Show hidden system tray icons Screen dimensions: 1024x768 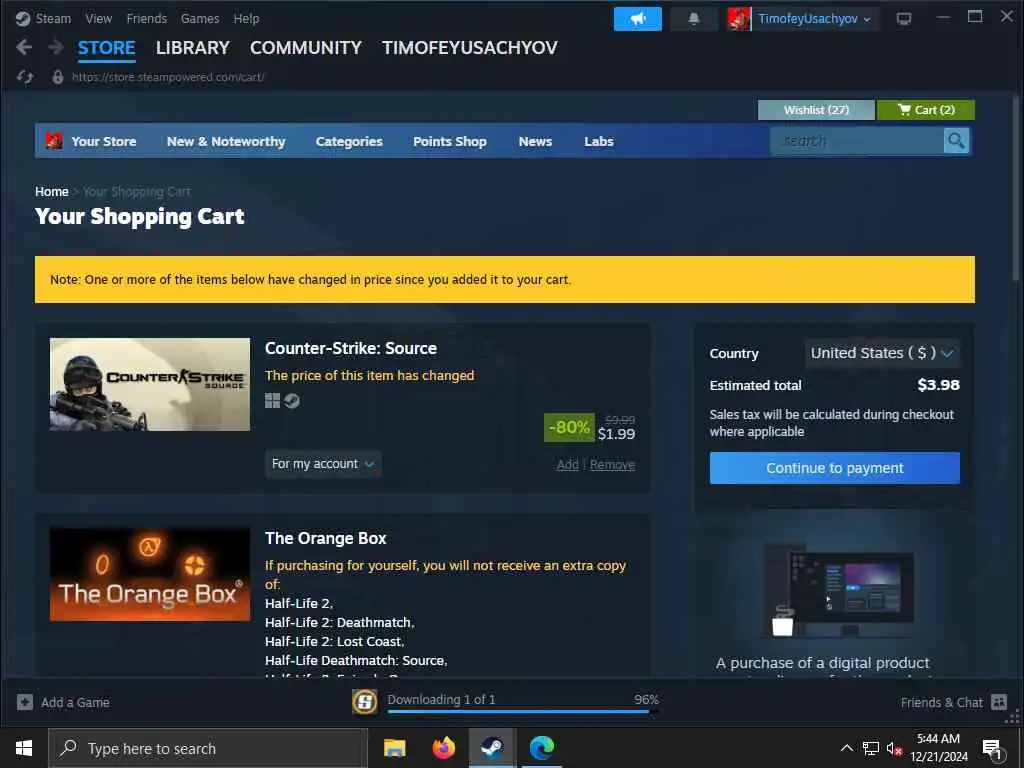846,748
